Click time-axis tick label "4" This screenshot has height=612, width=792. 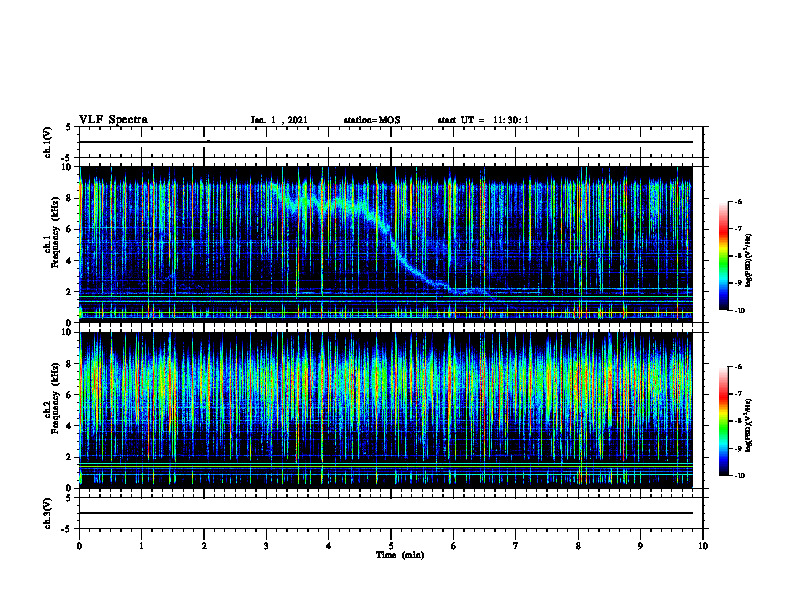(x=329, y=546)
